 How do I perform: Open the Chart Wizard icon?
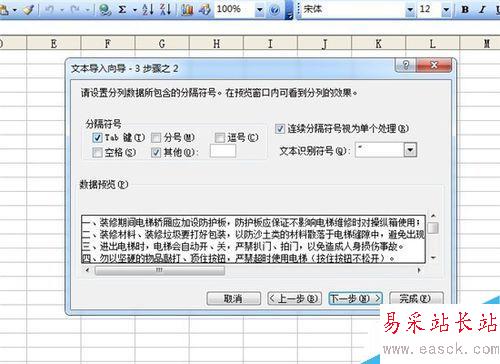click(x=187, y=9)
